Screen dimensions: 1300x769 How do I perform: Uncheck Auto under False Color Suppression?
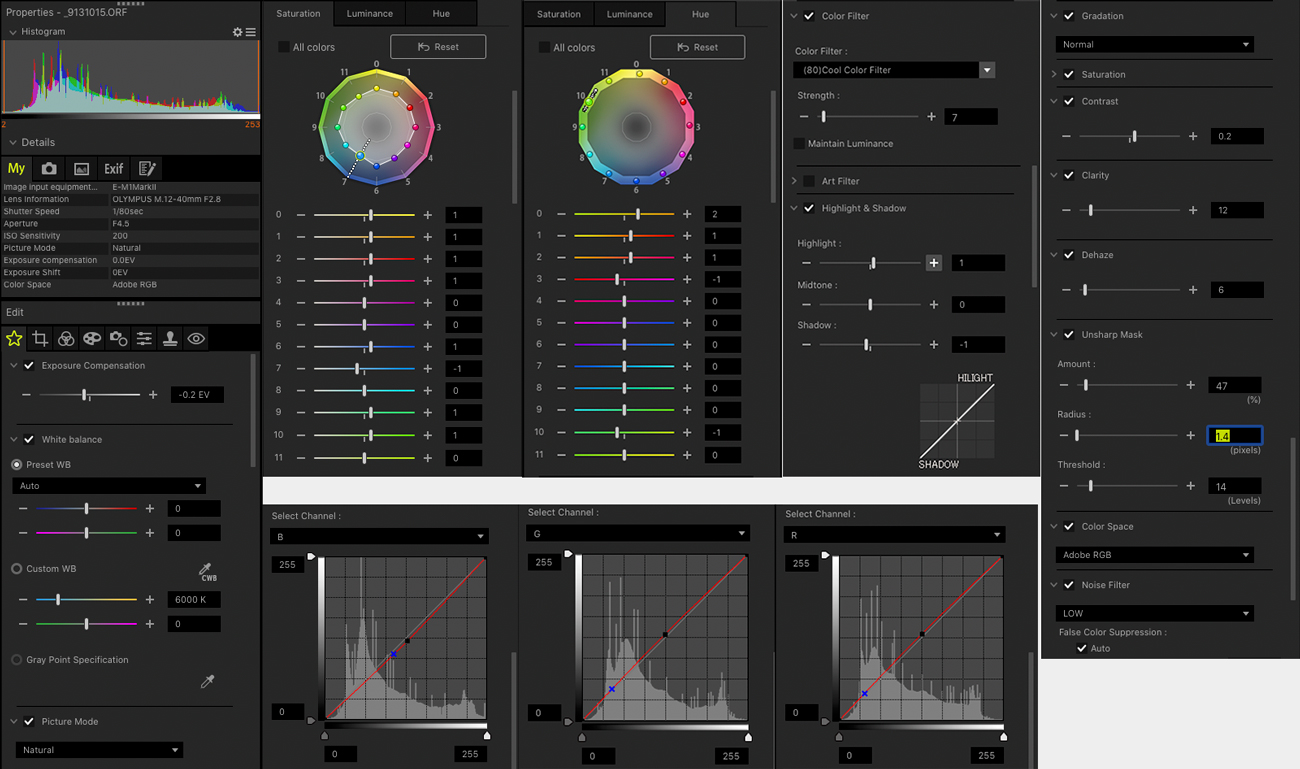1084,648
